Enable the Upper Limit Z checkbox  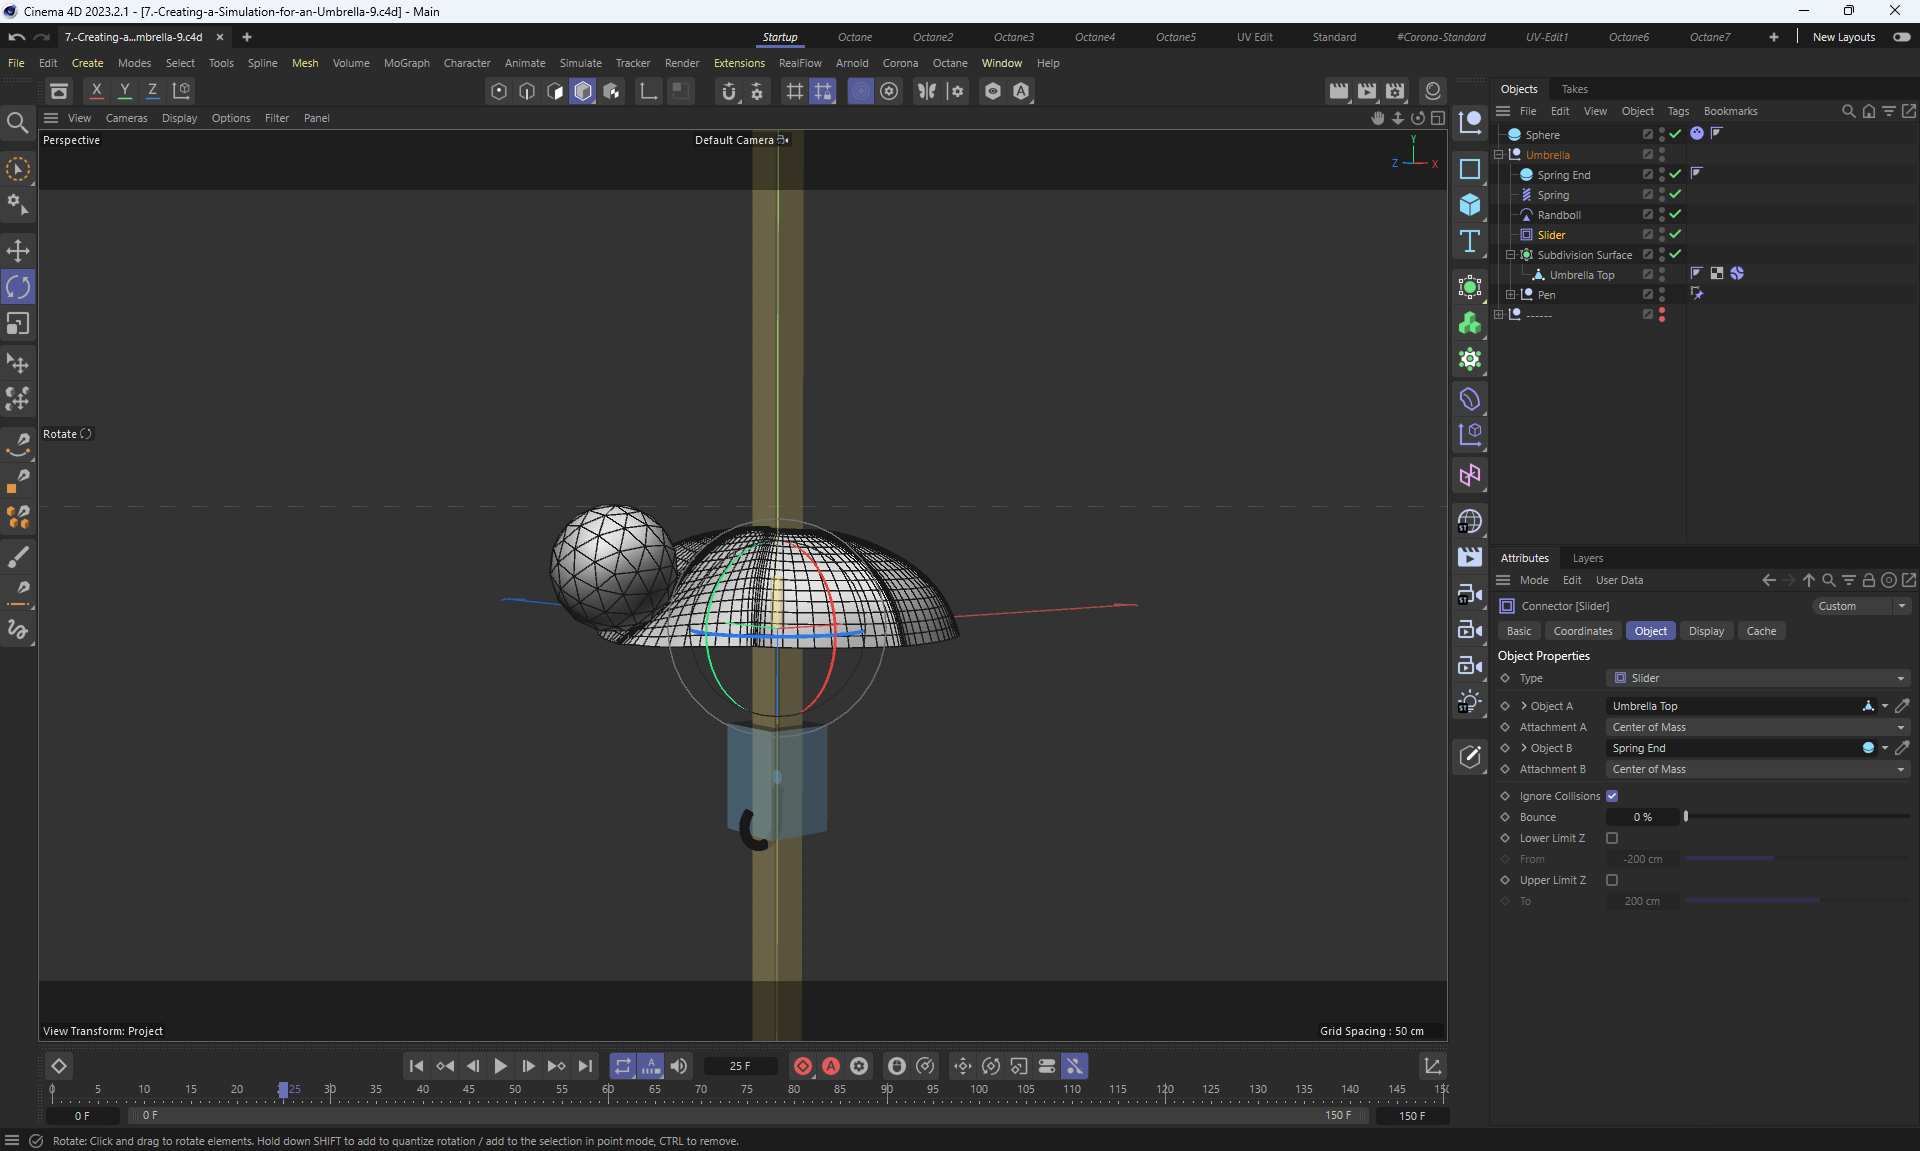click(x=1612, y=880)
